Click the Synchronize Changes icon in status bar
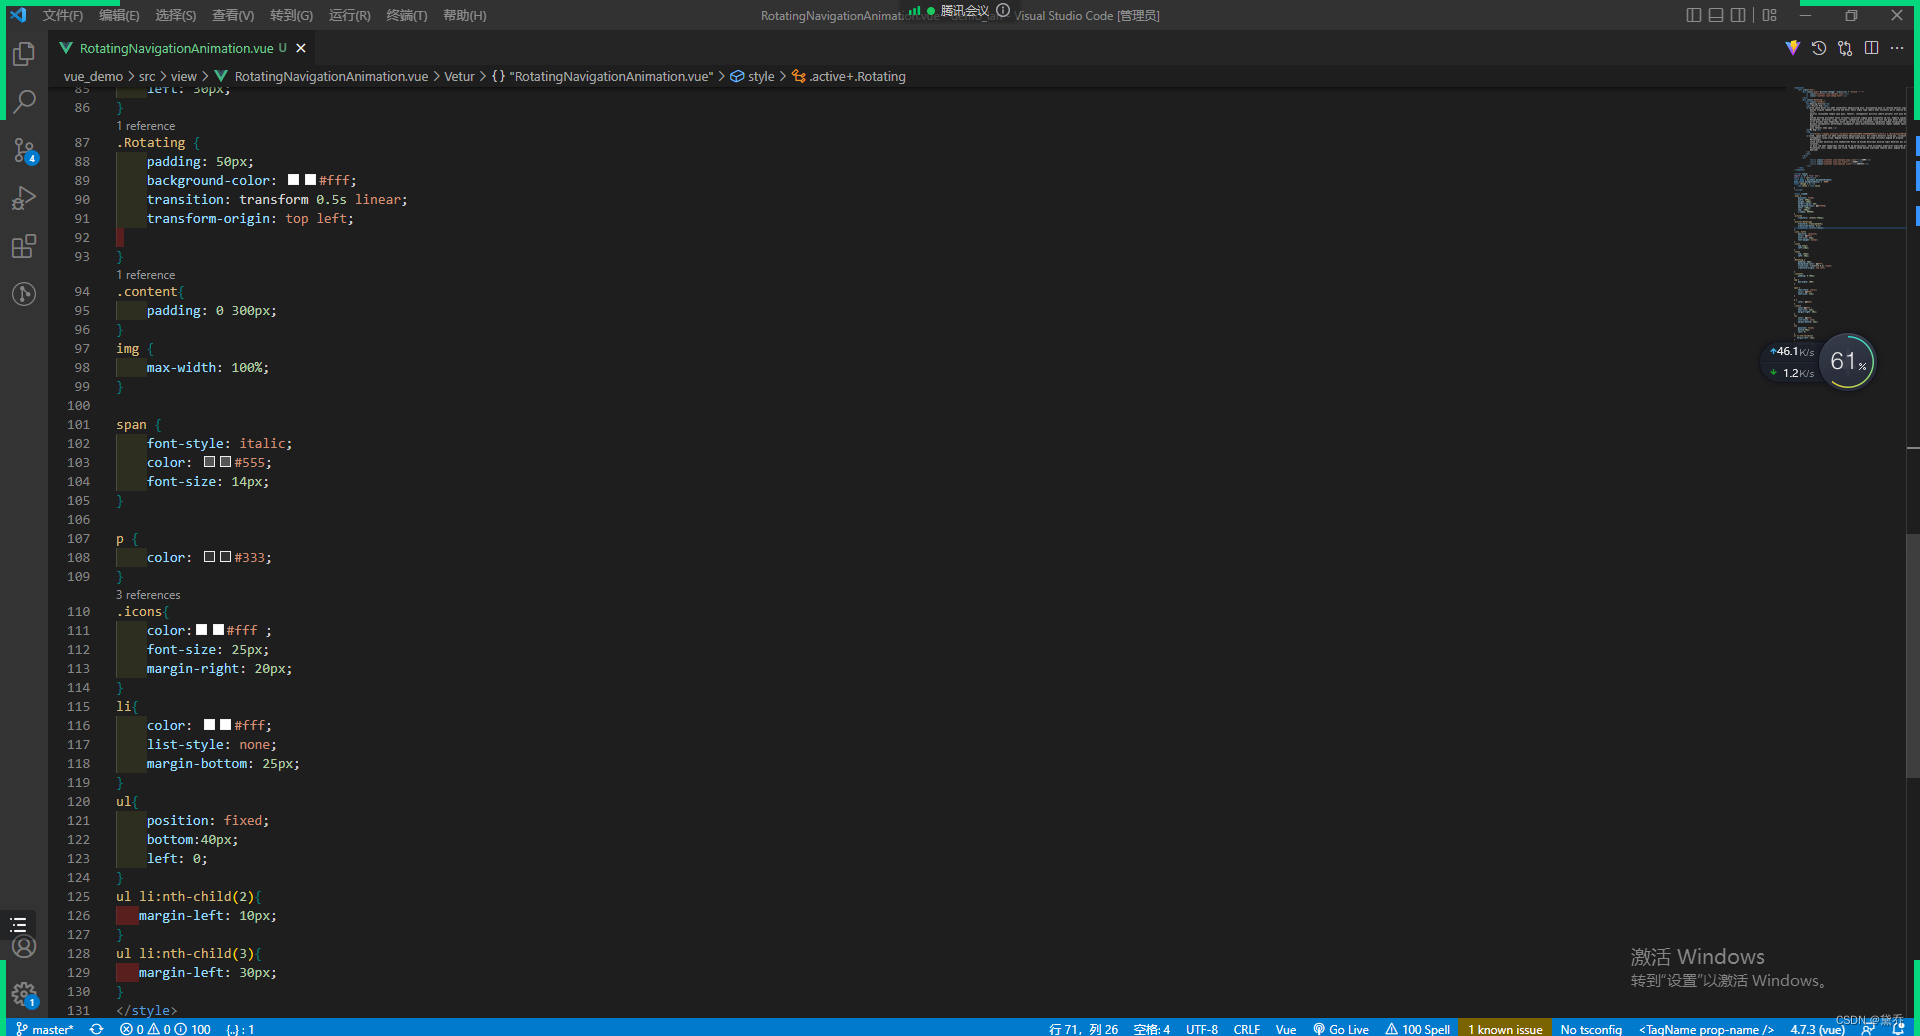Screen dimensions: 1920x1036 (96, 1028)
